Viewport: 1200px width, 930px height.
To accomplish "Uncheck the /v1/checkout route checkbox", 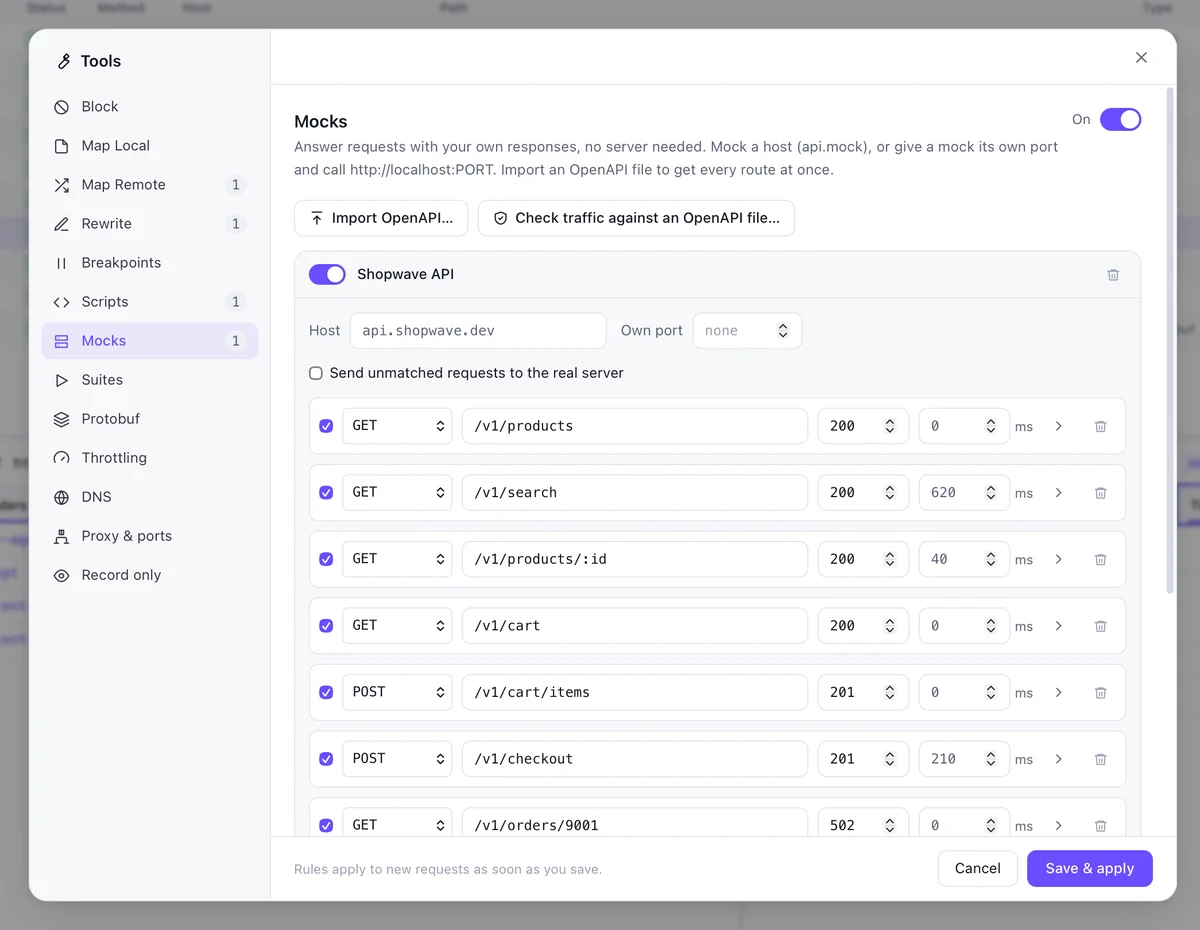I will 326,759.
